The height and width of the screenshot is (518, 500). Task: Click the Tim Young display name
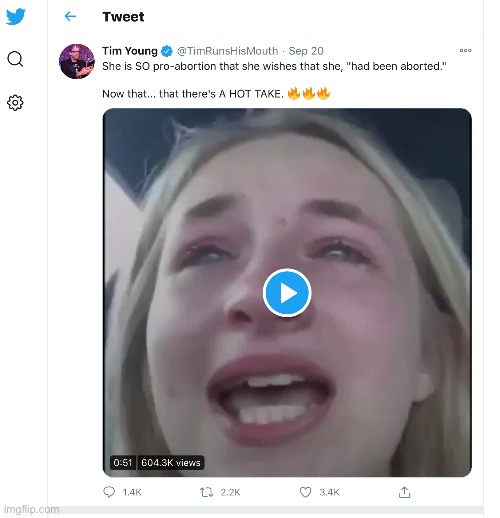[x=130, y=51]
